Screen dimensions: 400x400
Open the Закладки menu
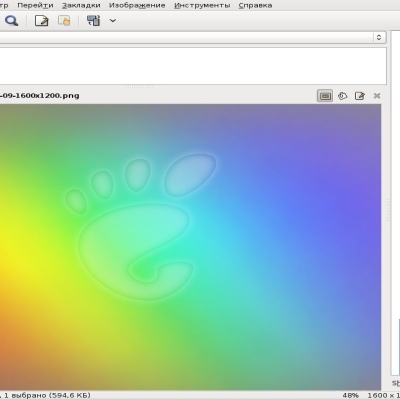(x=81, y=5)
